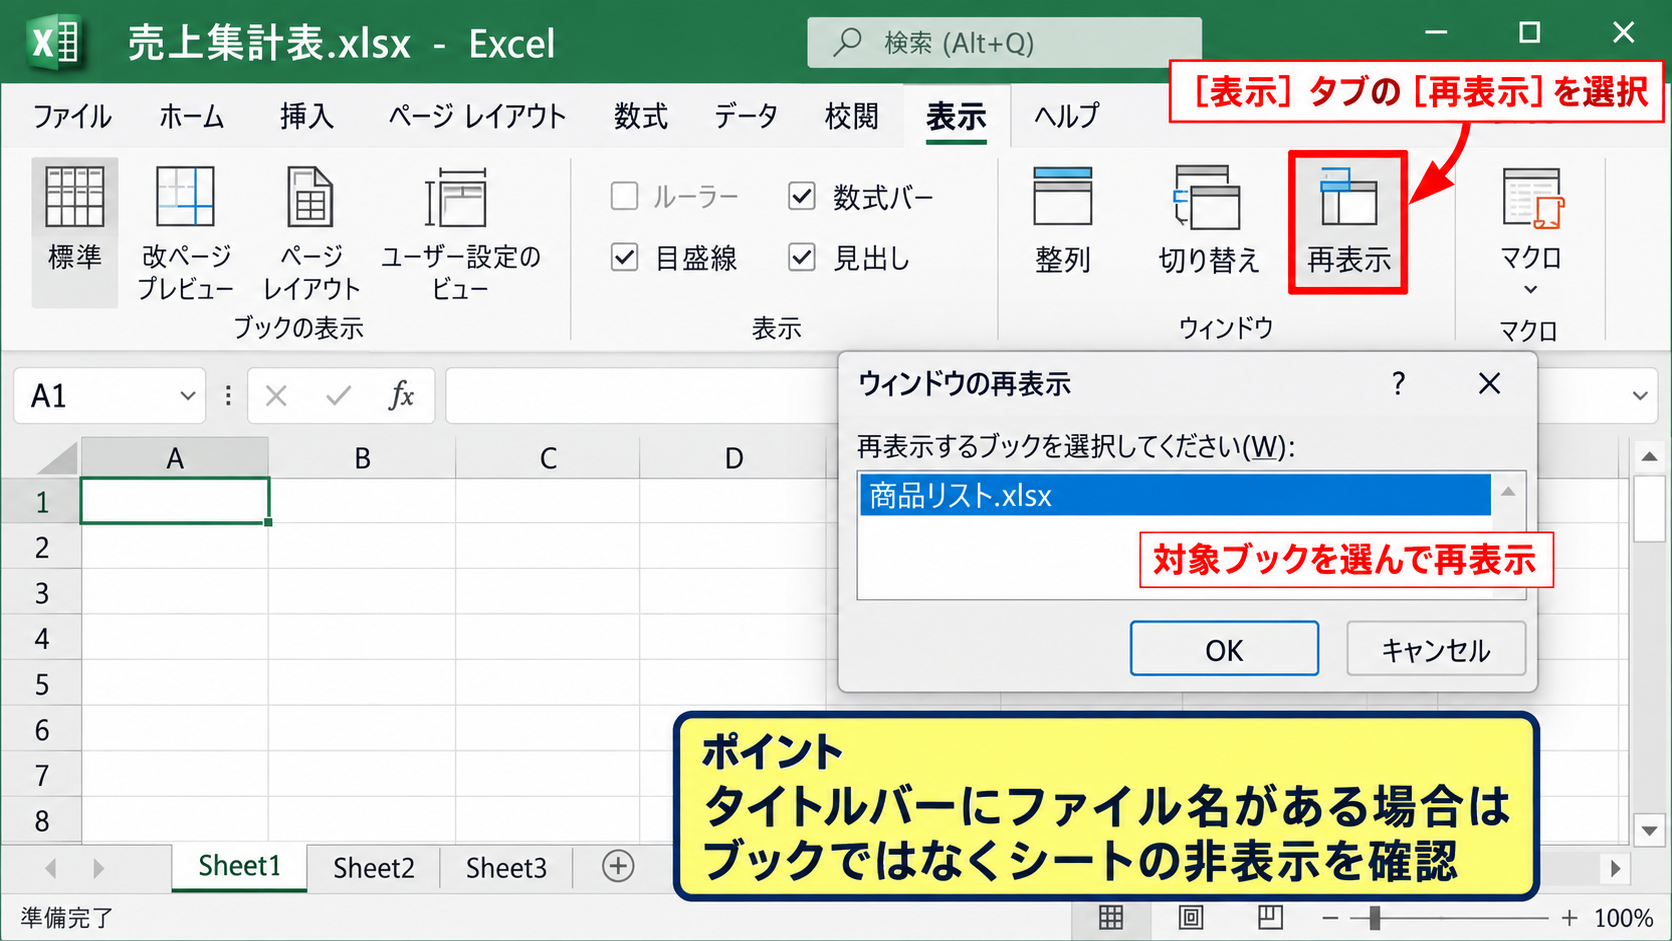Select 商品リスト.xlsx in the list
Image resolution: width=1672 pixels, height=941 pixels.
(x=1175, y=495)
